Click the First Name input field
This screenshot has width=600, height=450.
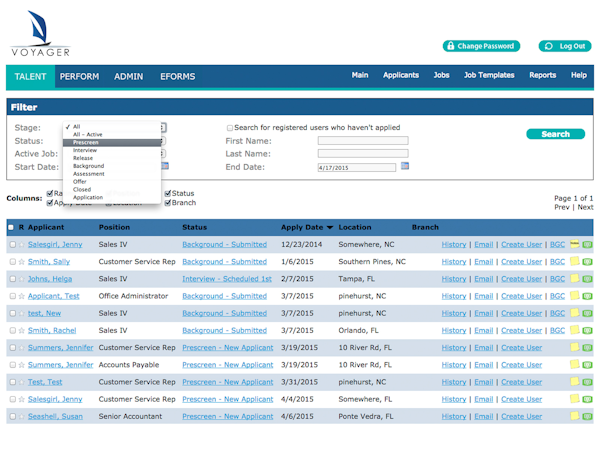(x=362, y=141)
